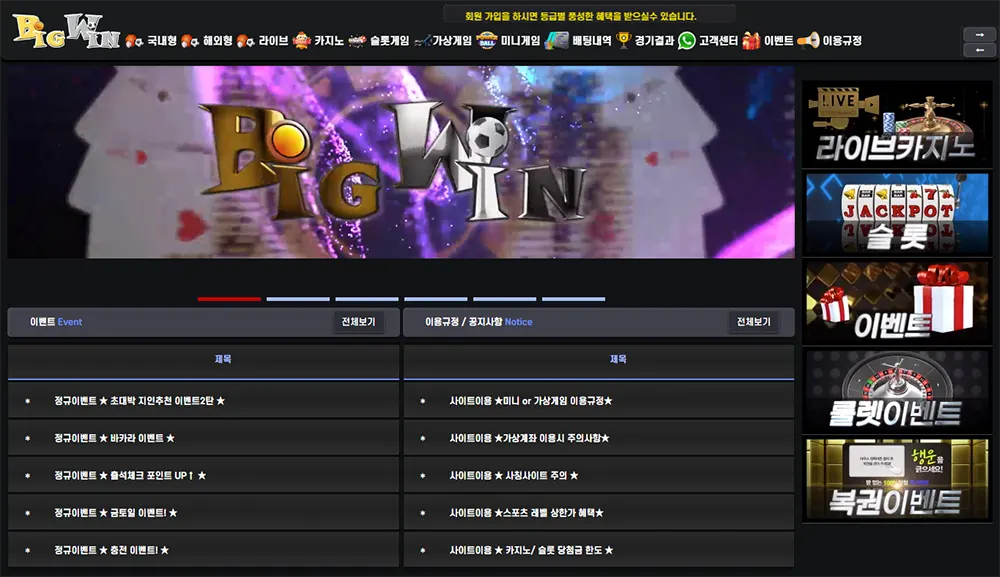The image size is (1000, 577).
Task: Open 이벤트 via the gift icon in the nav
Action: click(x=751, y=40)
